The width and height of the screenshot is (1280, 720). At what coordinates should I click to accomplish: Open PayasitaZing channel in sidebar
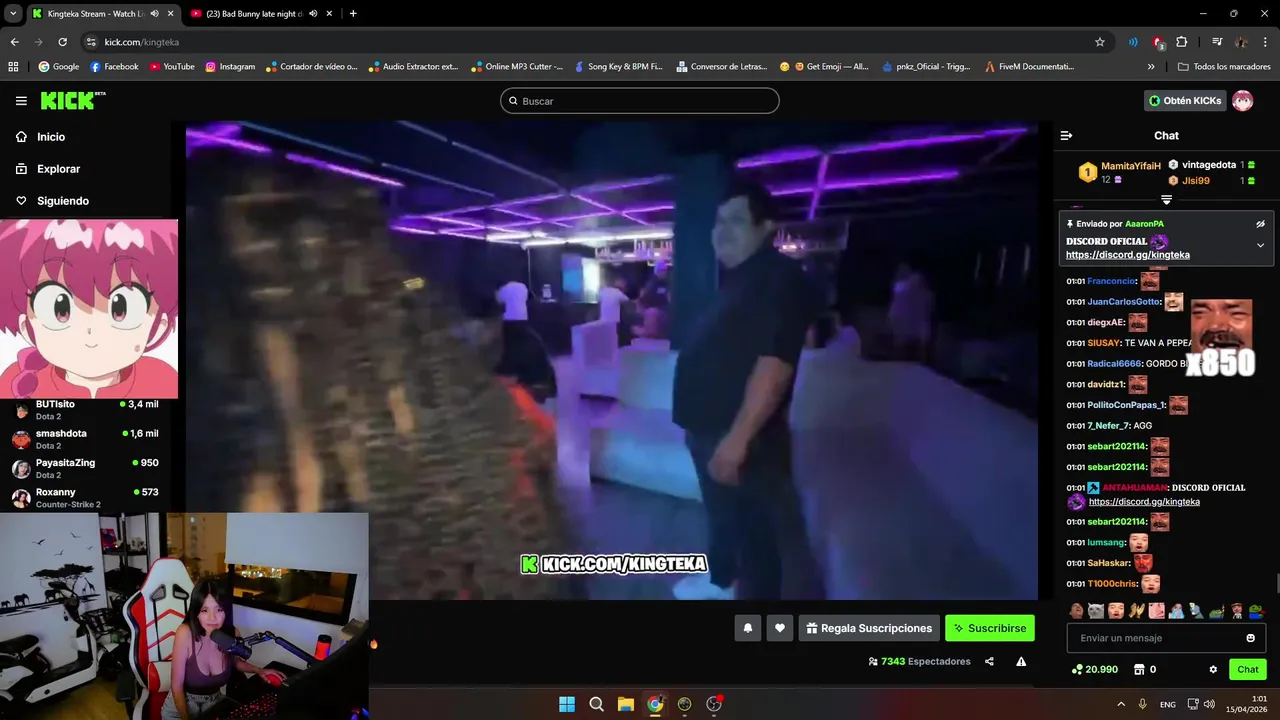pyautogui.click(x=85, y=468)
